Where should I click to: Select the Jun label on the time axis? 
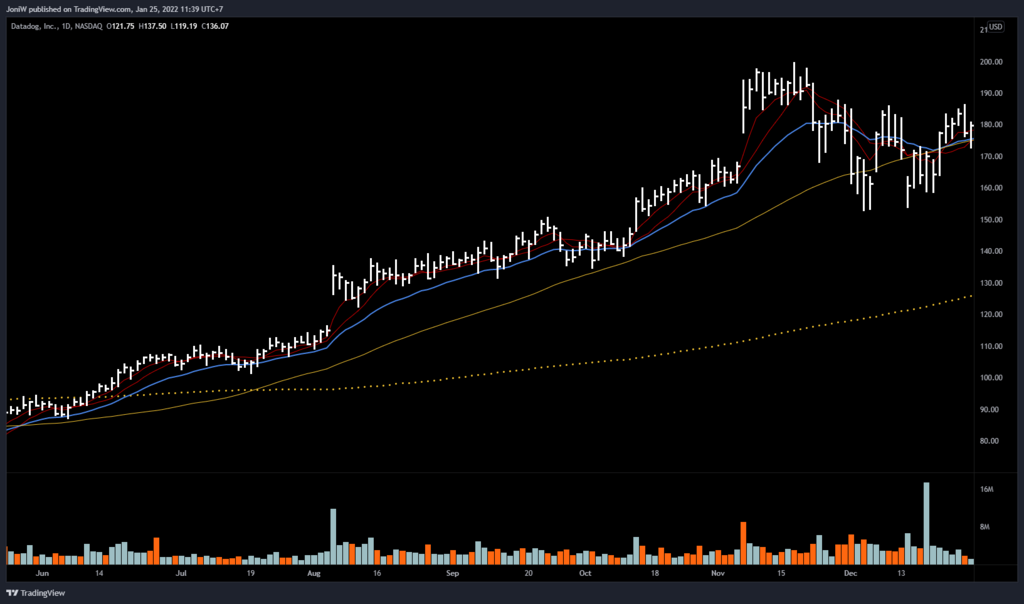[x=41, y=575]
